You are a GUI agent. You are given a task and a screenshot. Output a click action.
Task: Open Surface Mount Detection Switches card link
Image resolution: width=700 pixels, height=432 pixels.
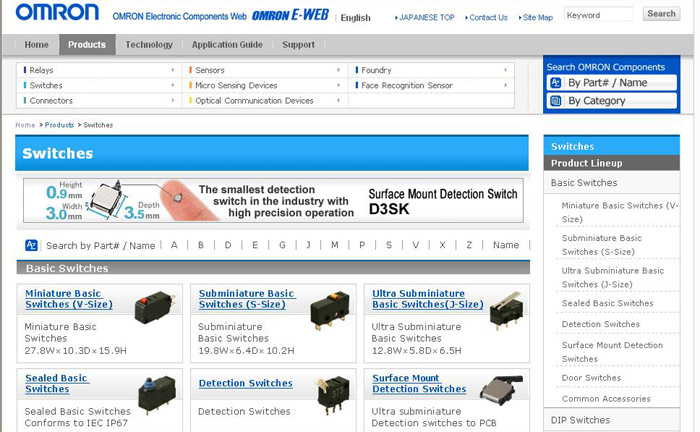tap(419, 383)
